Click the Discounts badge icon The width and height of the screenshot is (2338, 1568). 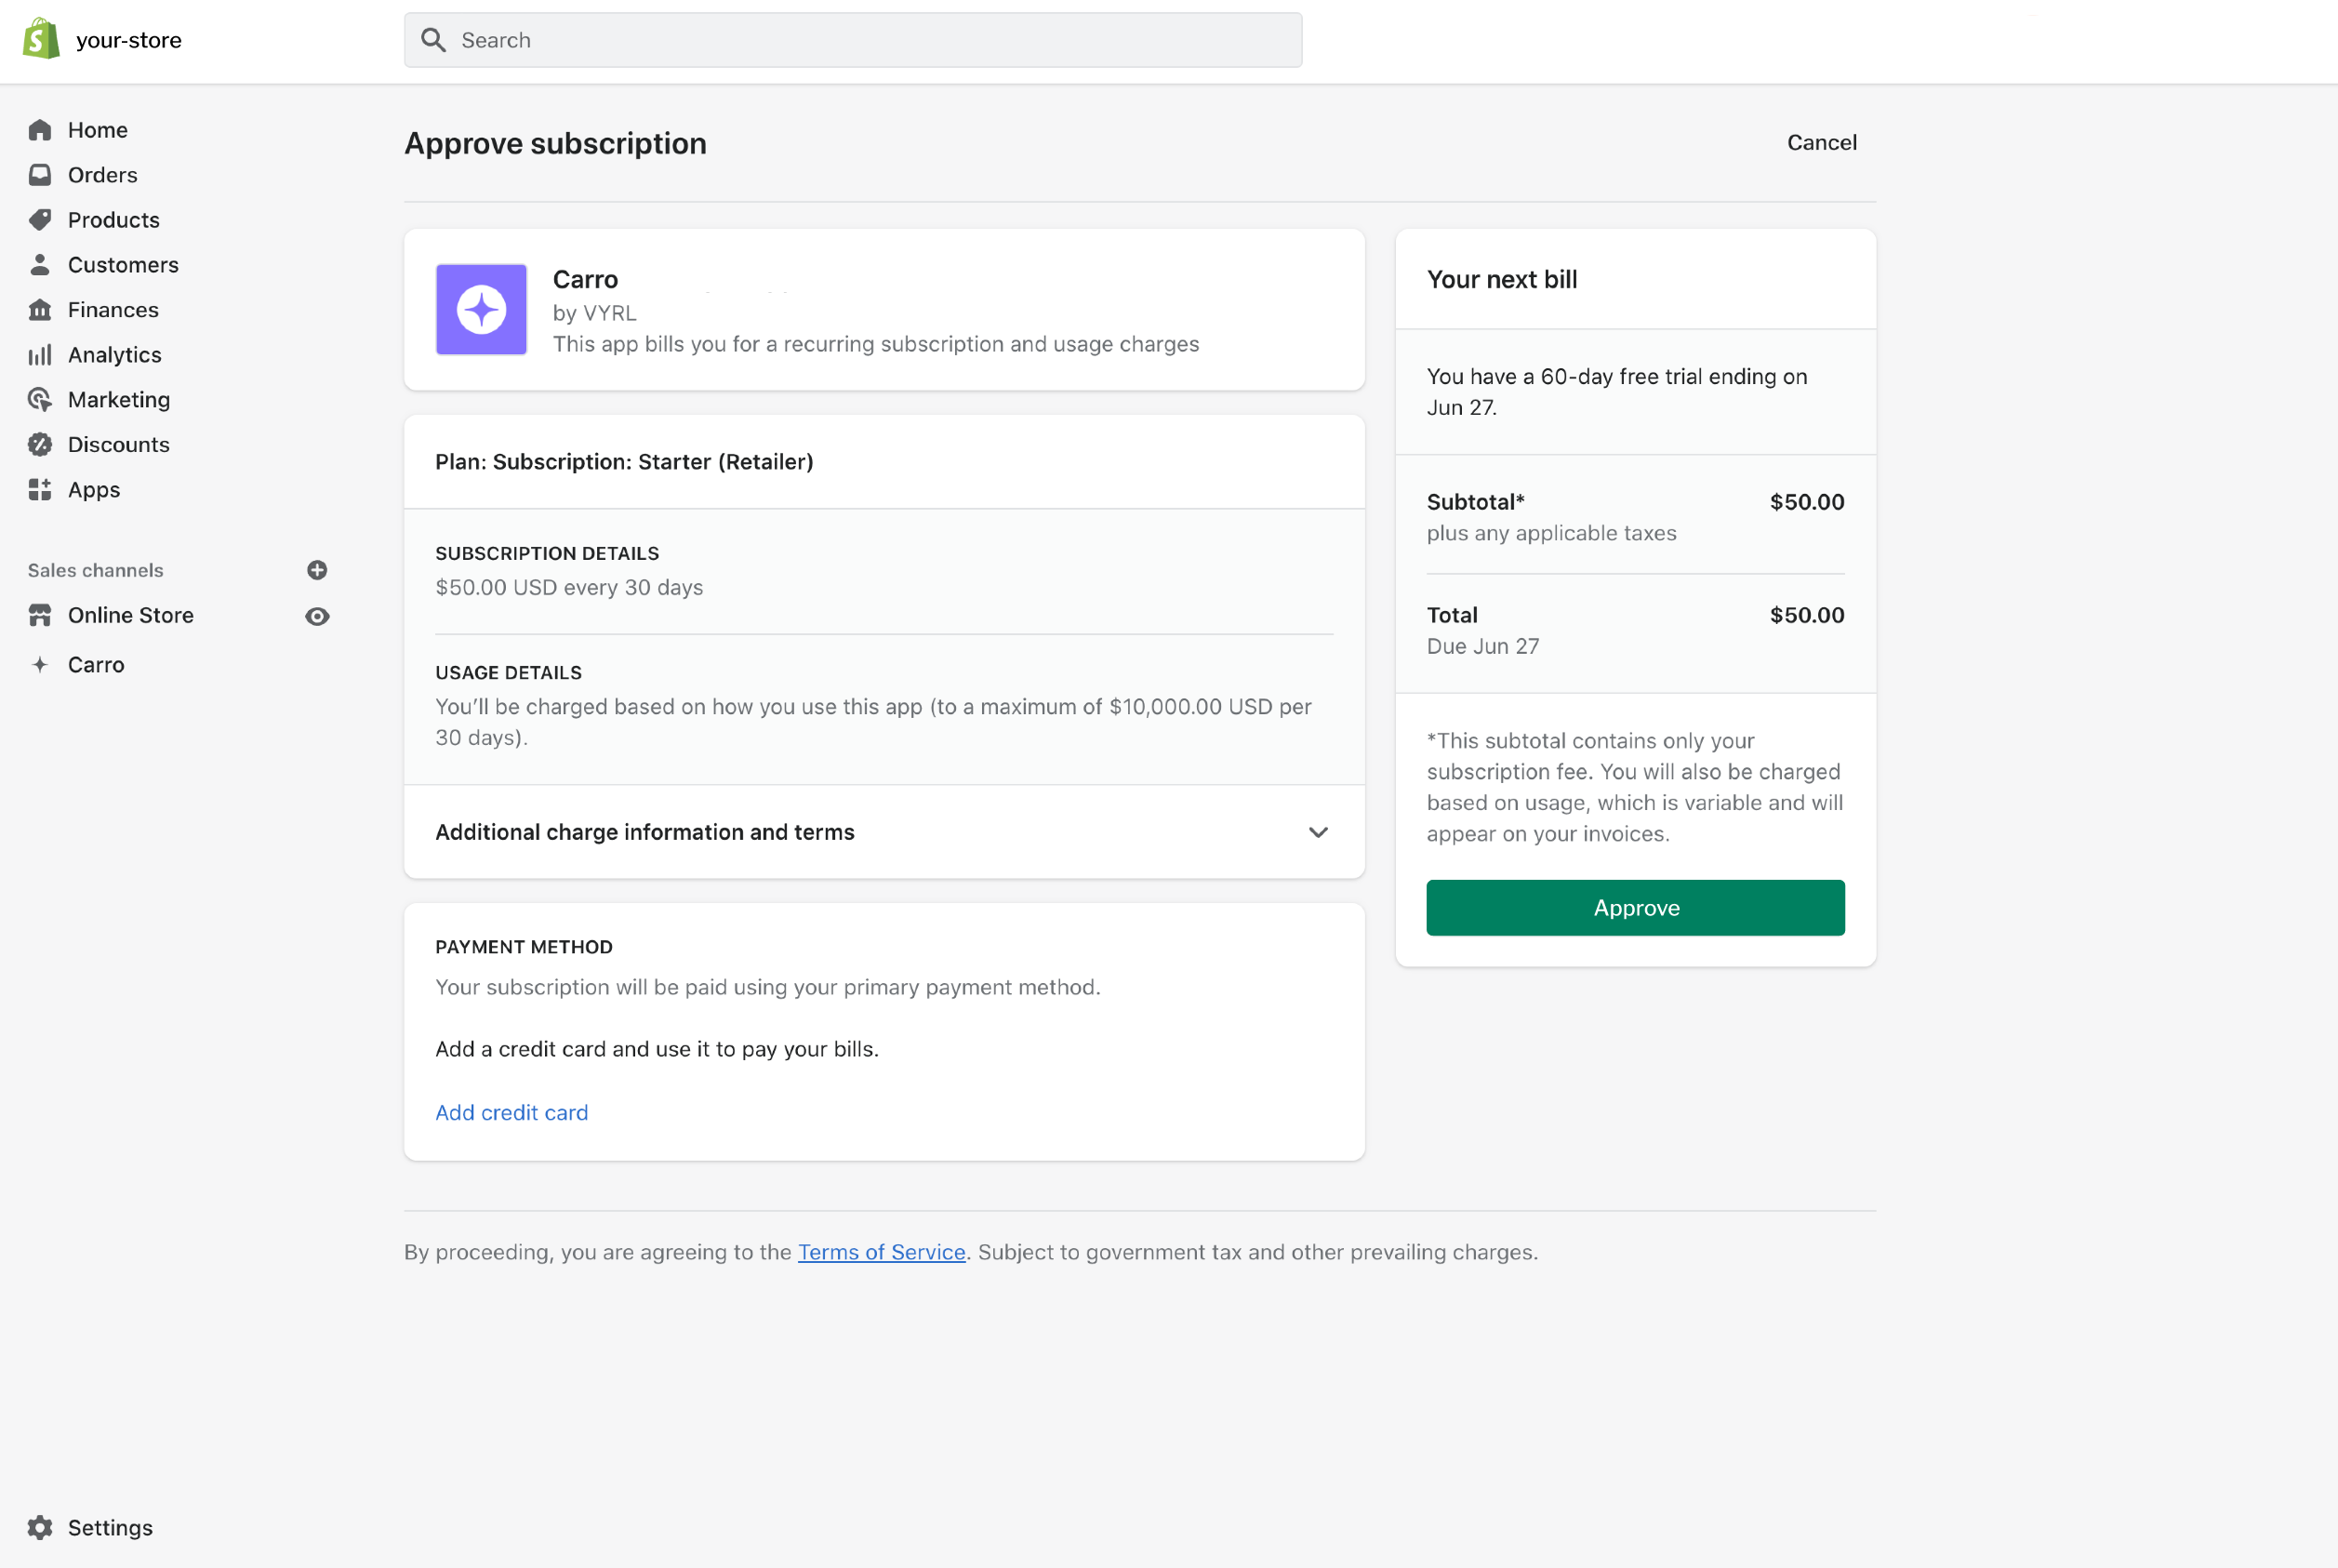click(x=40, y=445)
